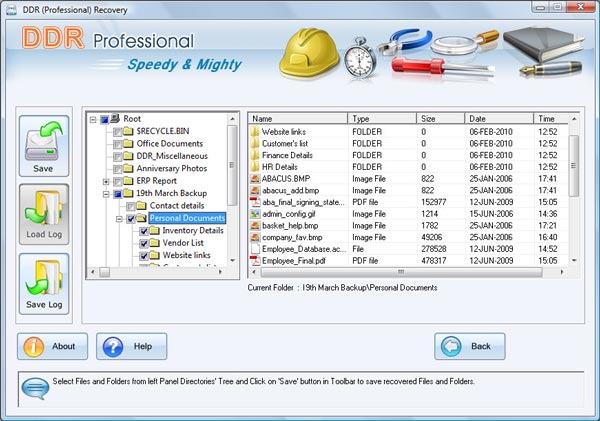Toggle the Contact details checkbox

click(x=131, y=206)
